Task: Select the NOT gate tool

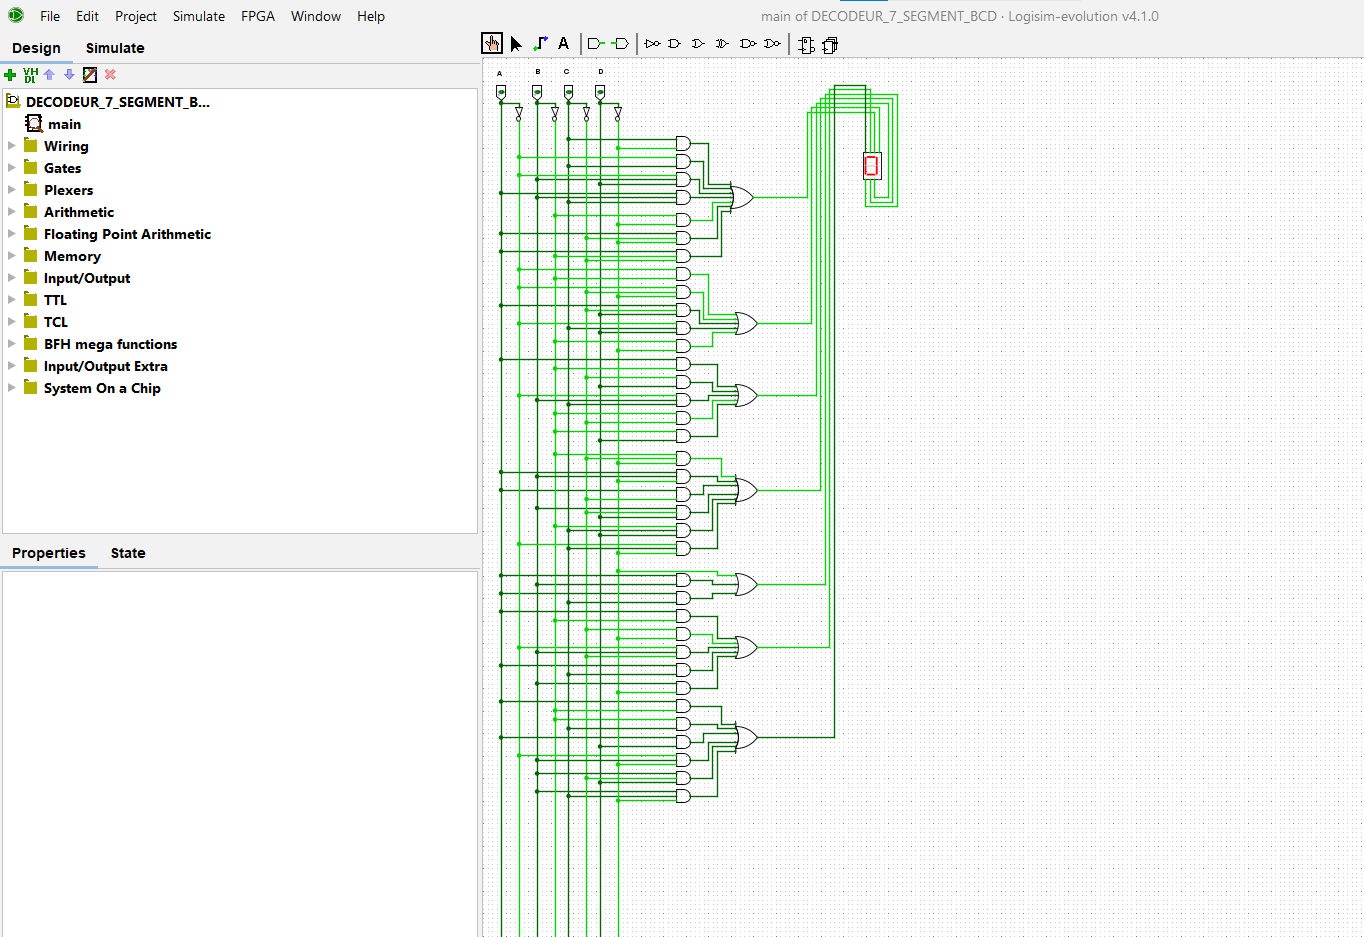Action: (x=652, y=44)
